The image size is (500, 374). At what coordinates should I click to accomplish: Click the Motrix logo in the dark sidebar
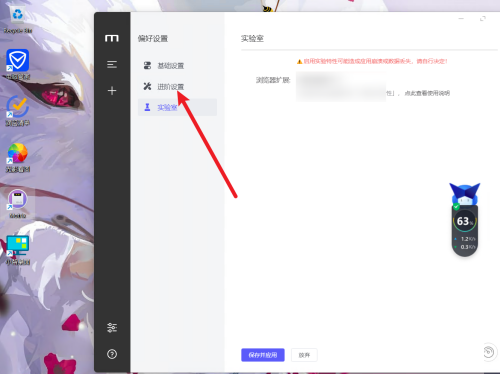click(x=112, y=38)
